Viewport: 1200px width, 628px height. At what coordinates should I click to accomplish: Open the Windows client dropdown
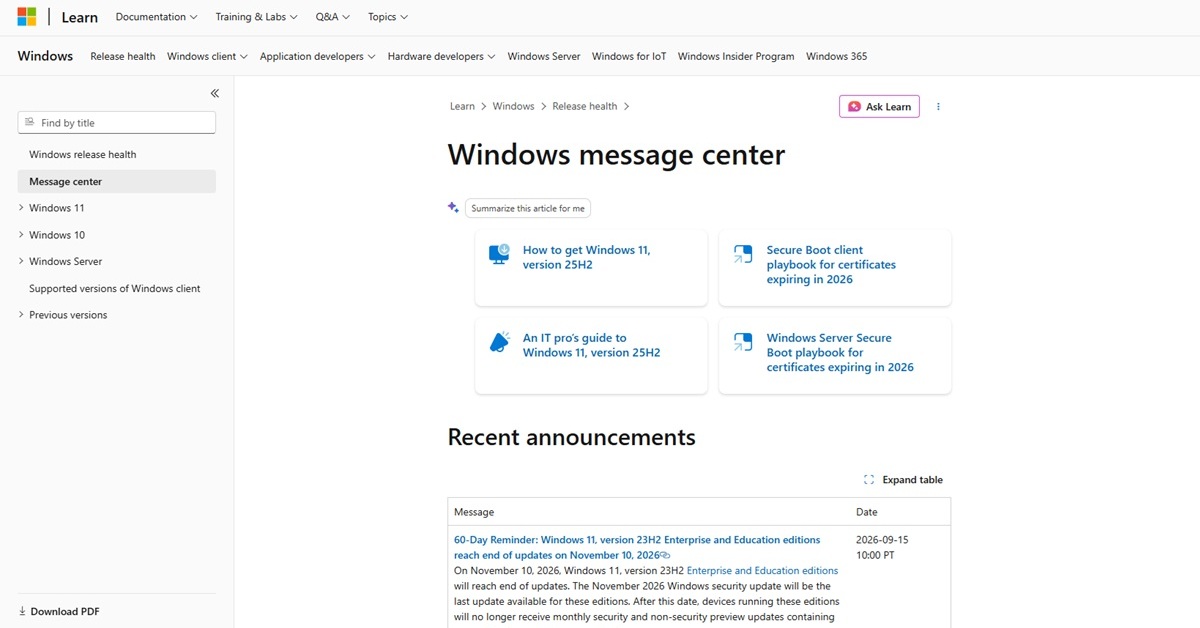(x=207, y=56)
